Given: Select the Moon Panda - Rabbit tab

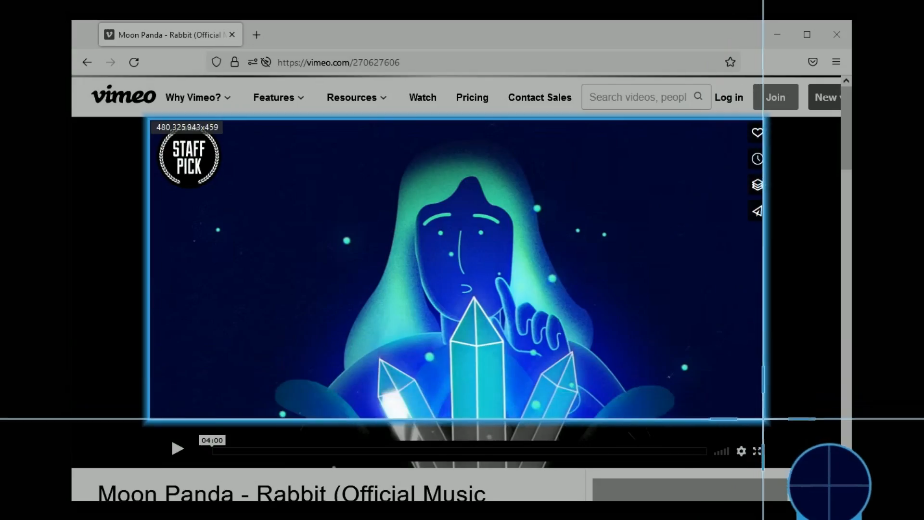Looking at the screenshot, I should point(170,35).
